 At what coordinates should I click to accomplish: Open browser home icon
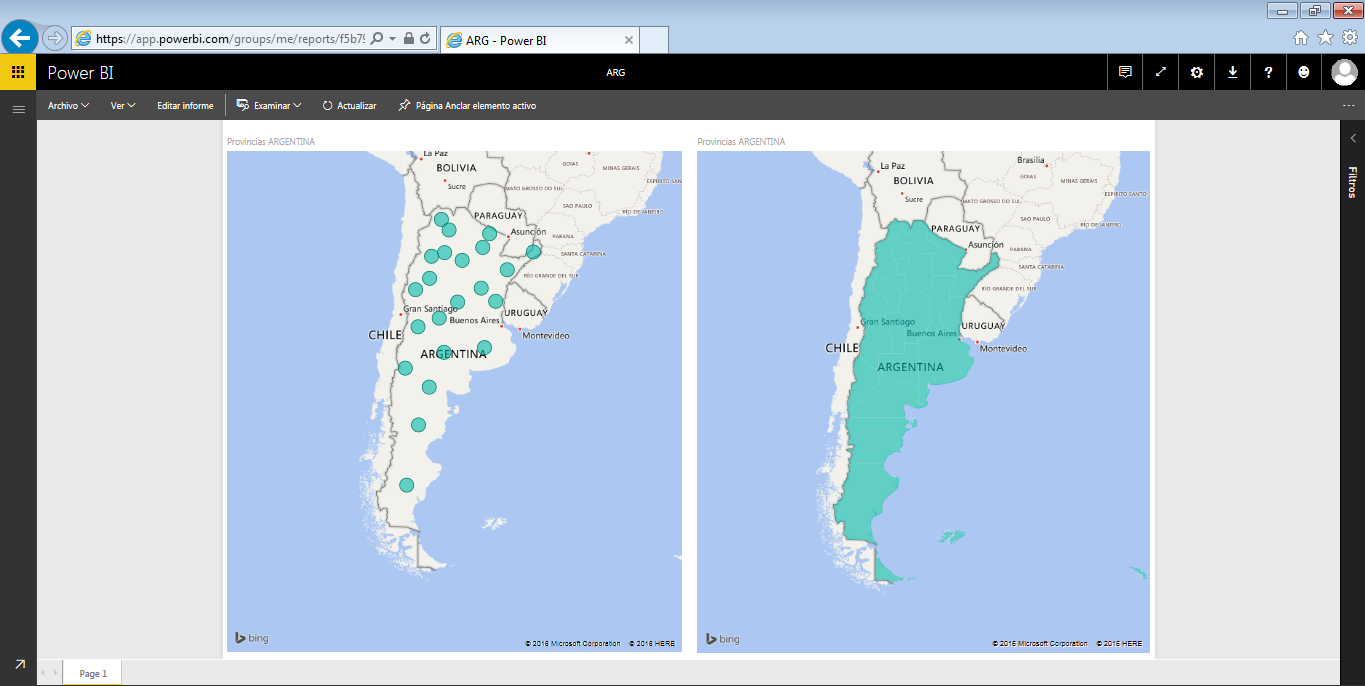(1301, 38)
